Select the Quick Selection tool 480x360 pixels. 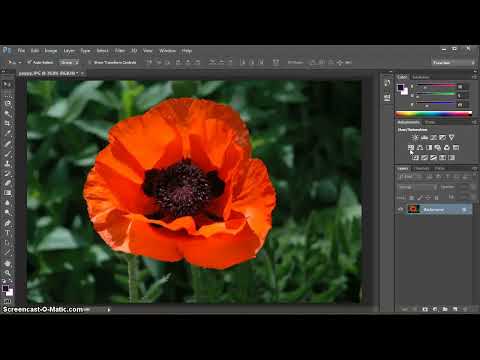tap(7, 113)
